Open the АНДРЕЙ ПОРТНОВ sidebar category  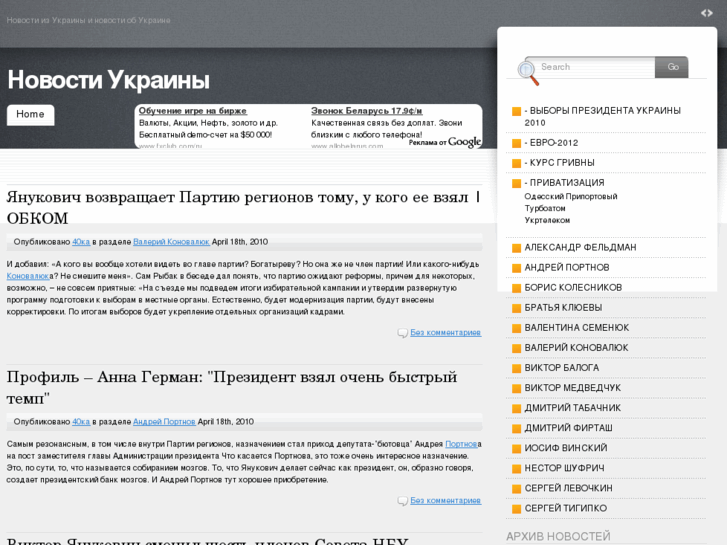pyautogui.click(x=567, y=268)
